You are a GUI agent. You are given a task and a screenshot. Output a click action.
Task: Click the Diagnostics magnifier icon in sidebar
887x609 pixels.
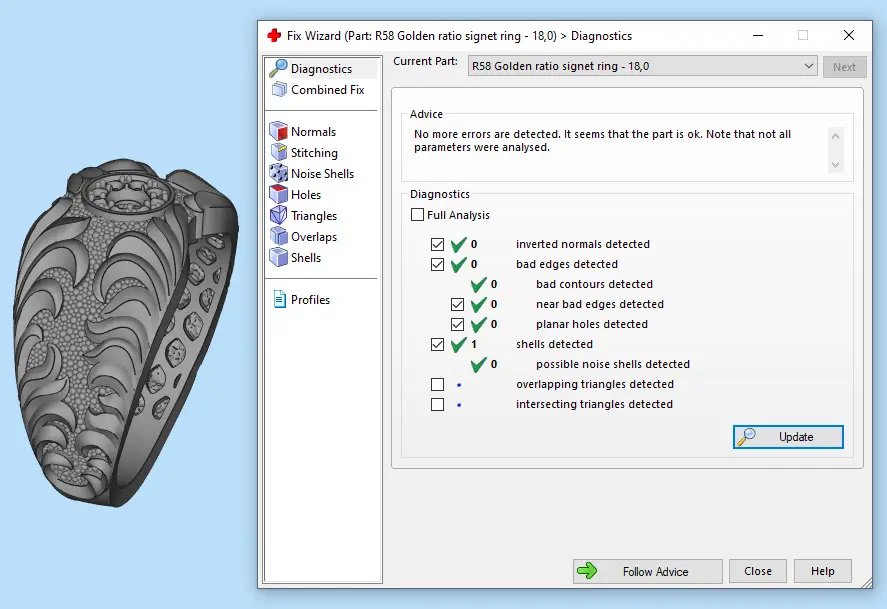[x=278, y=68]
